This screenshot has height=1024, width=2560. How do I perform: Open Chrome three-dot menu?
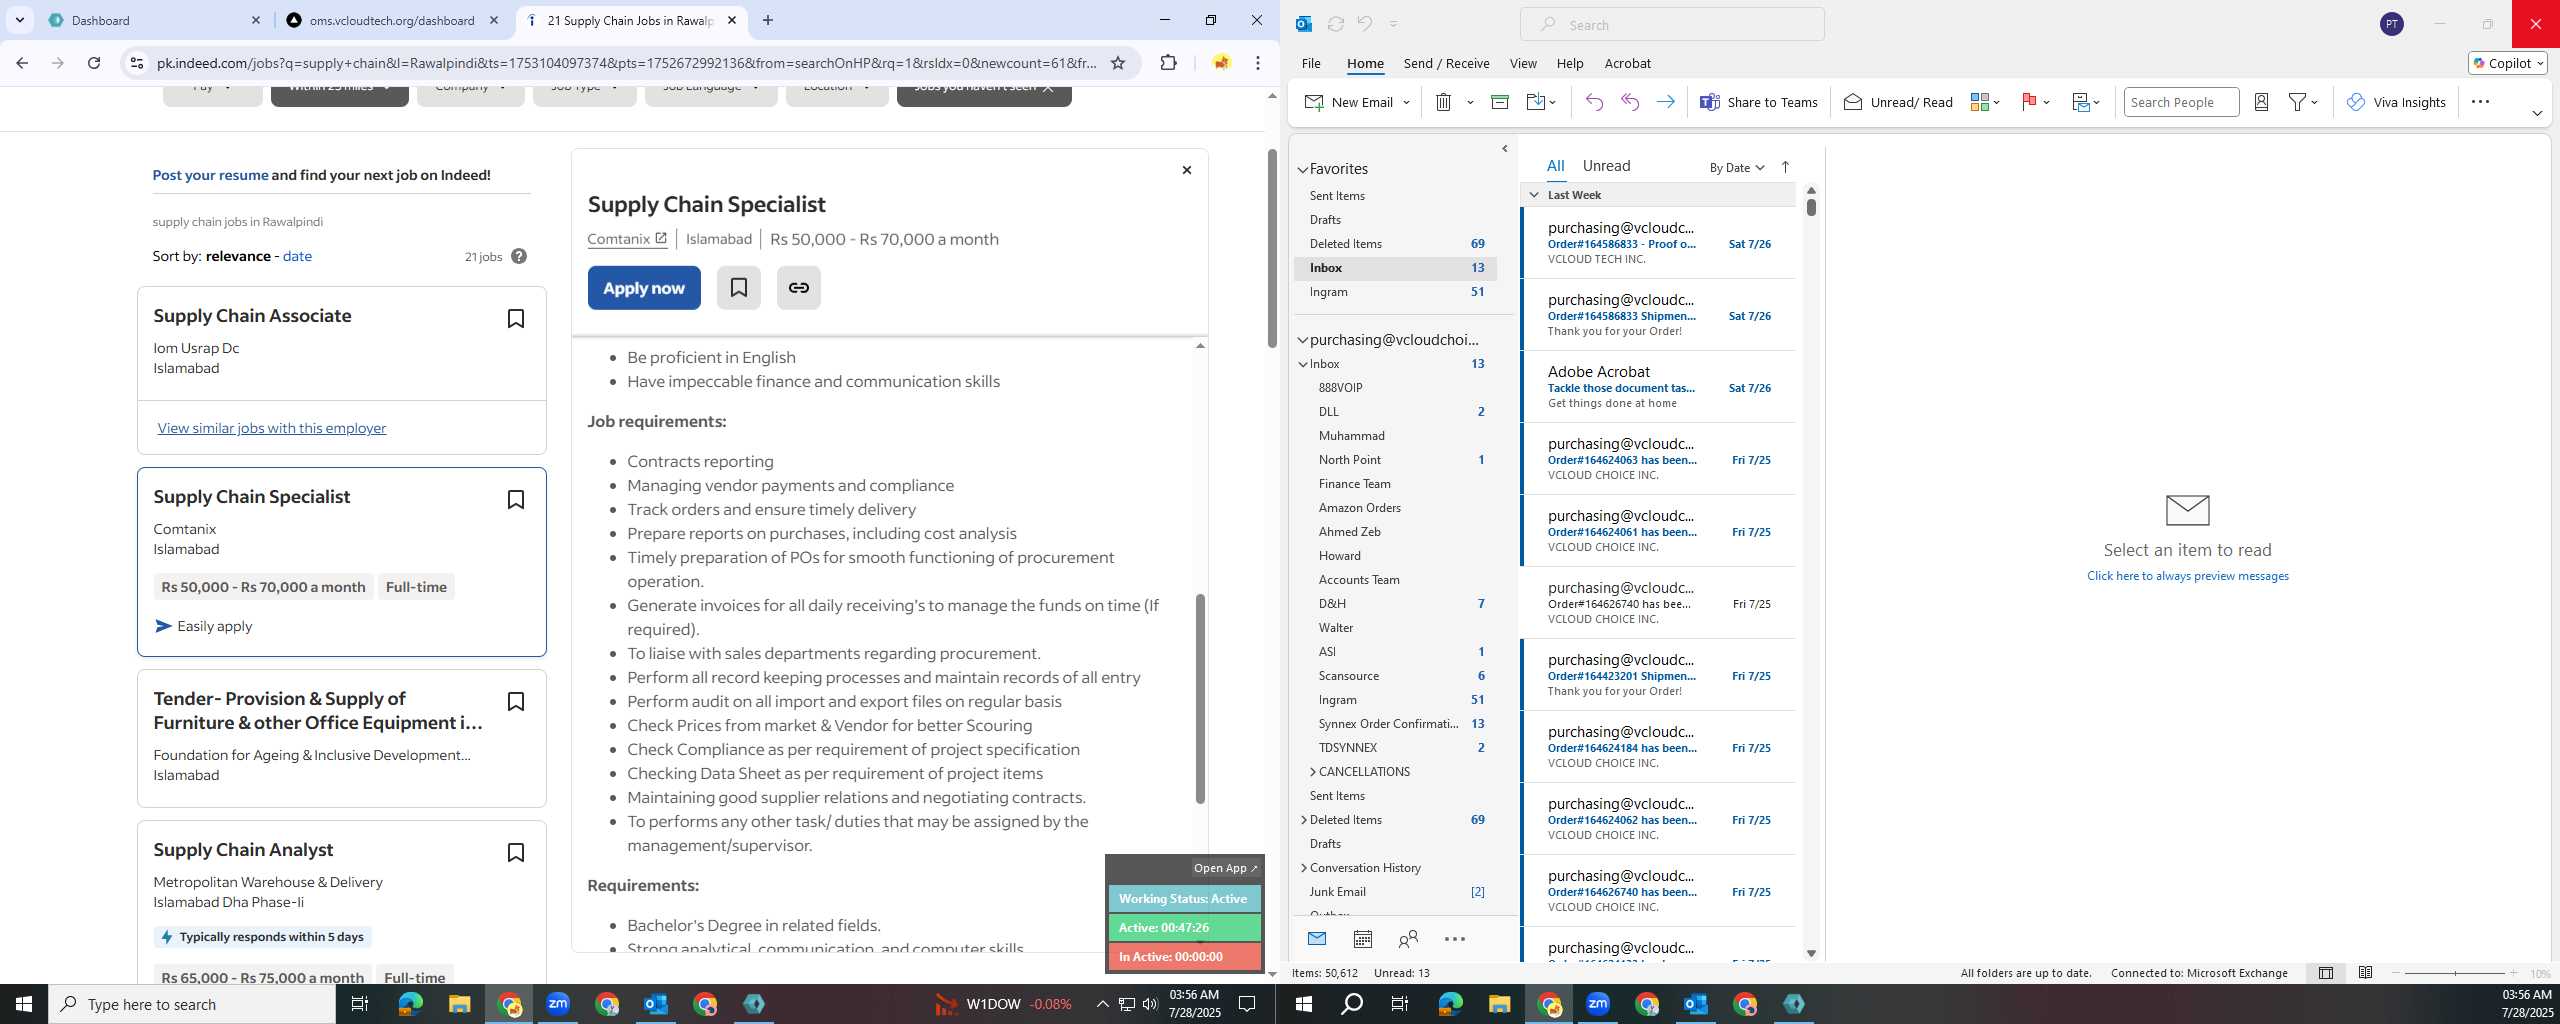coord(1258,63)
